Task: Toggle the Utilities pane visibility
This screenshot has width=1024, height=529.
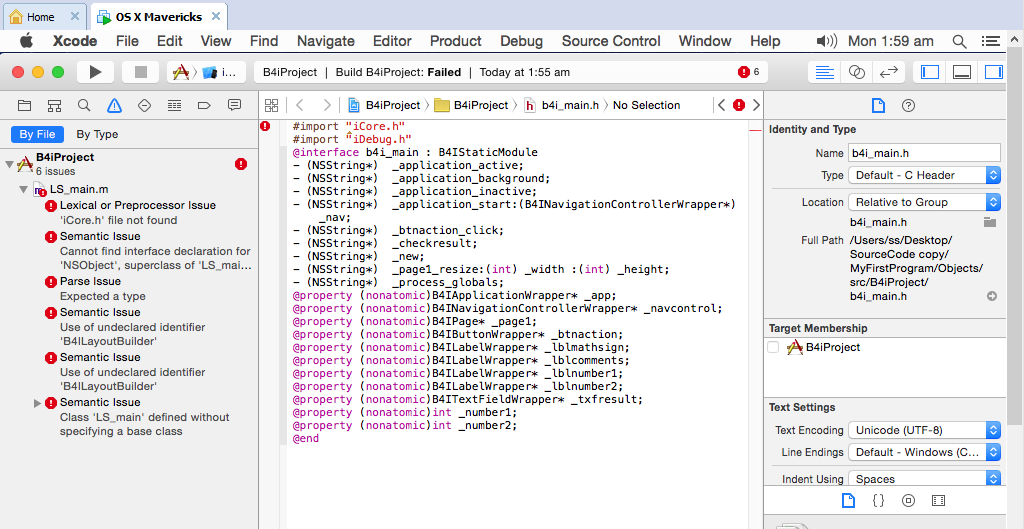Action: pos(993,72)
